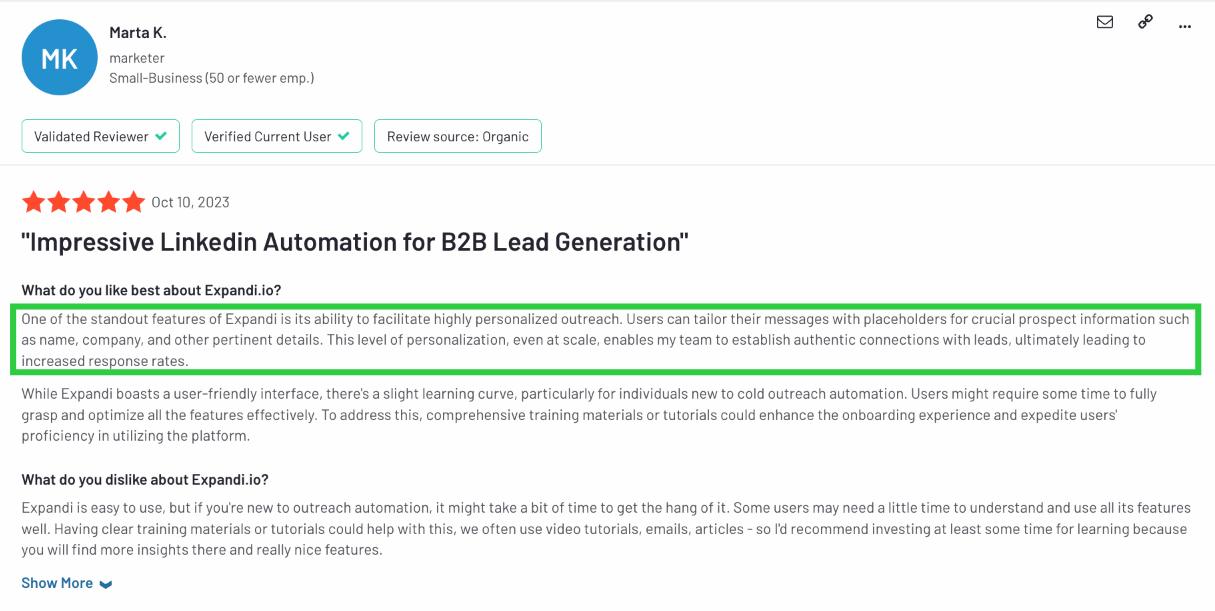
Task: Click the Oct 10, 2023 review date
Action: pyautogui.click(x=190, y=202)
